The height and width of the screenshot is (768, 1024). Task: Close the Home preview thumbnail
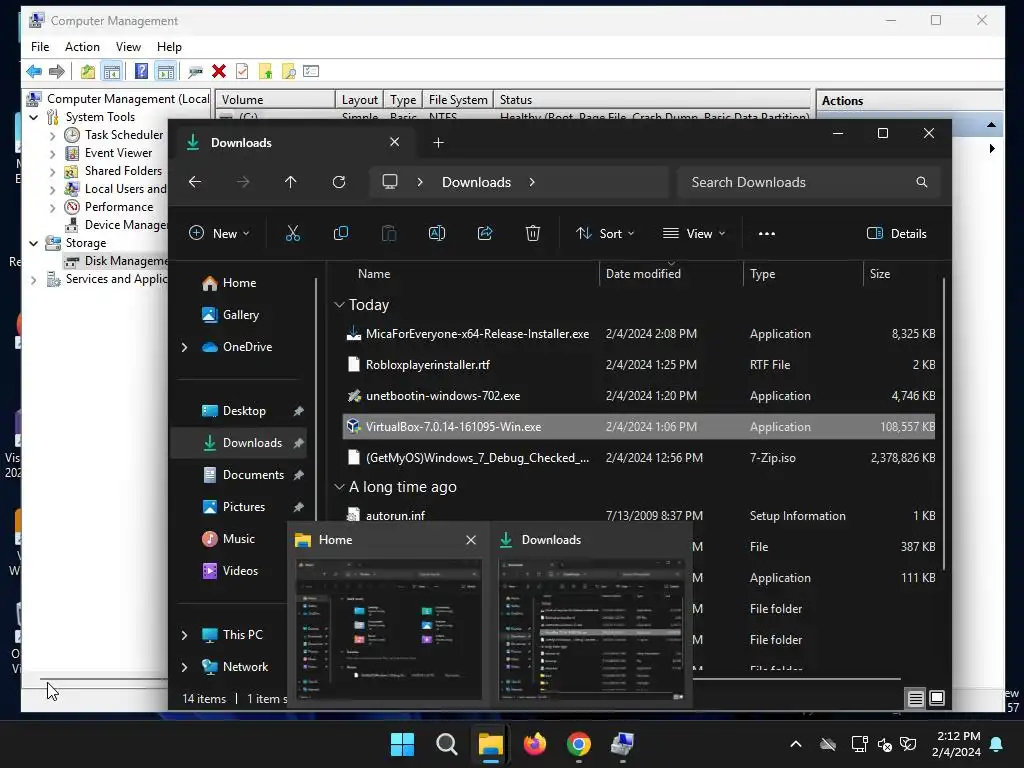pyautogui.click(x=471, y=539)
